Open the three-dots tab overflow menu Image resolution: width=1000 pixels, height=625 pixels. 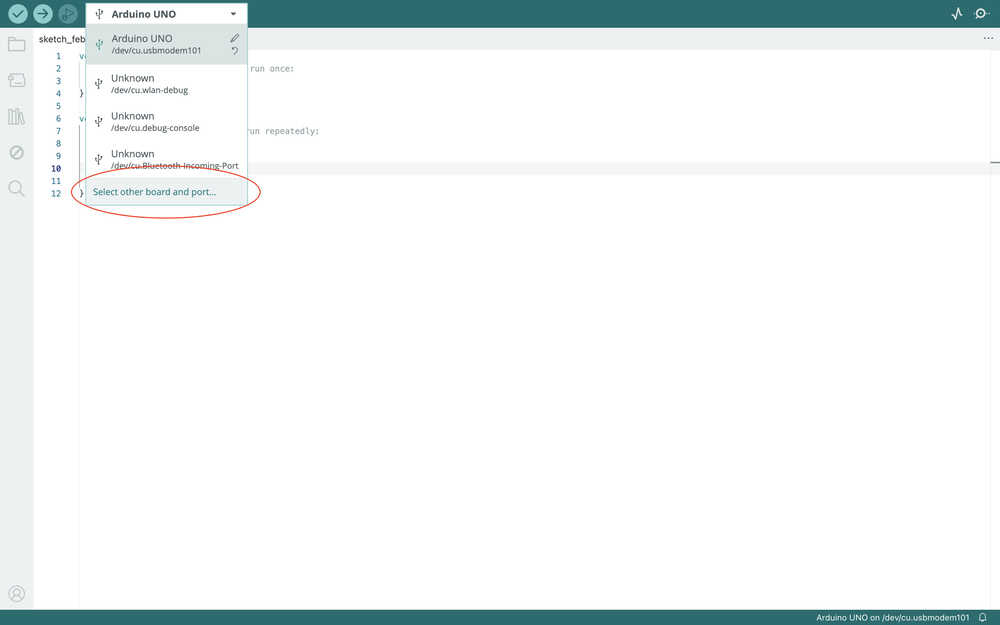(988, 38)
